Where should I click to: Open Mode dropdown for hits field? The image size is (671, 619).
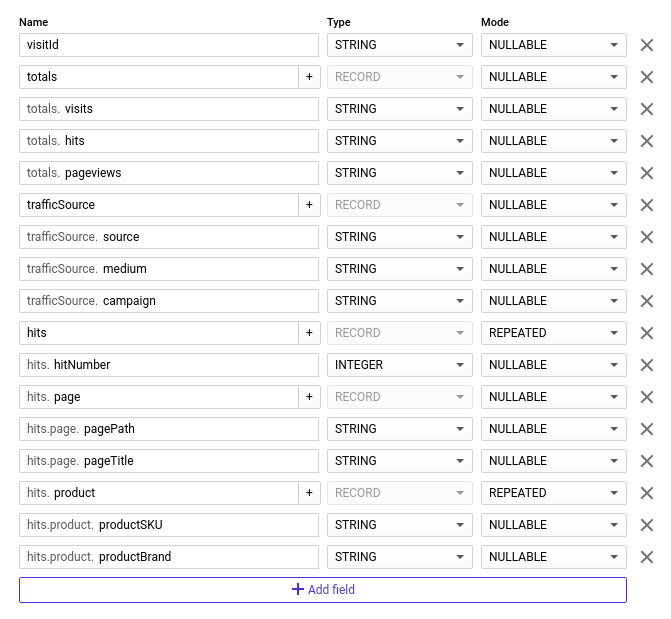coord(553,333)
